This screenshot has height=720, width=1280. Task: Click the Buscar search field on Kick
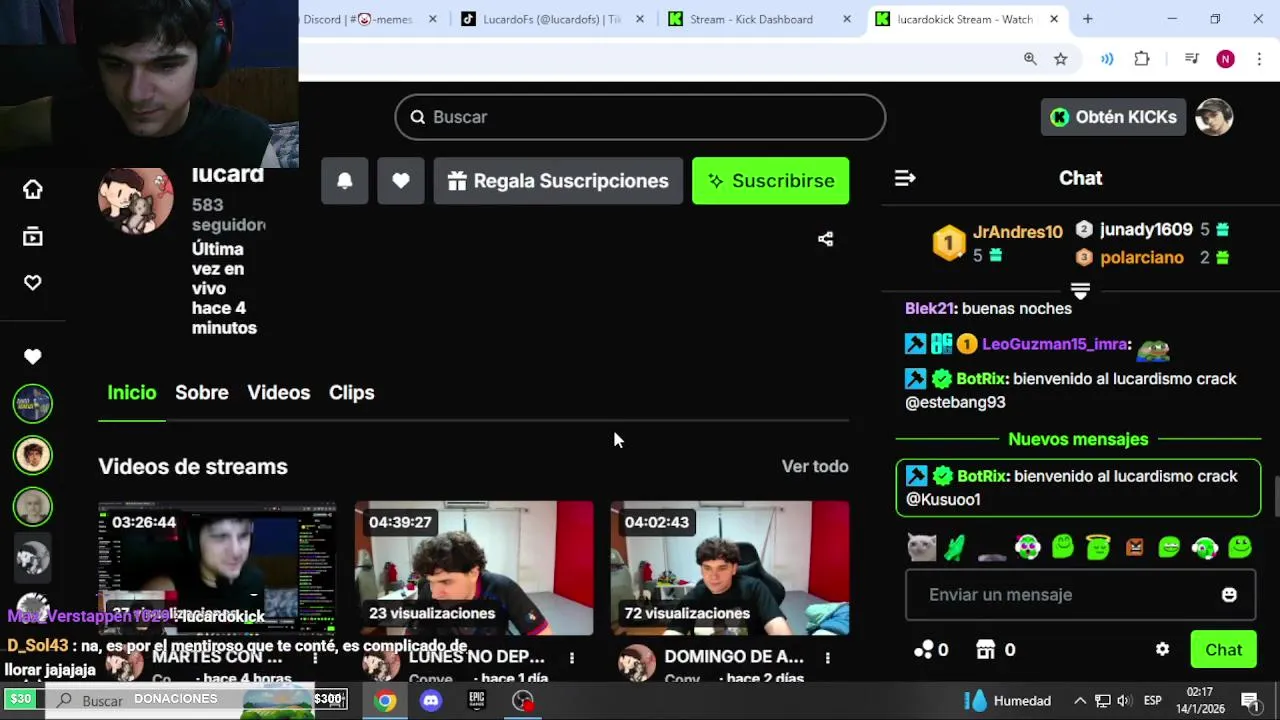tap(640, 117)
